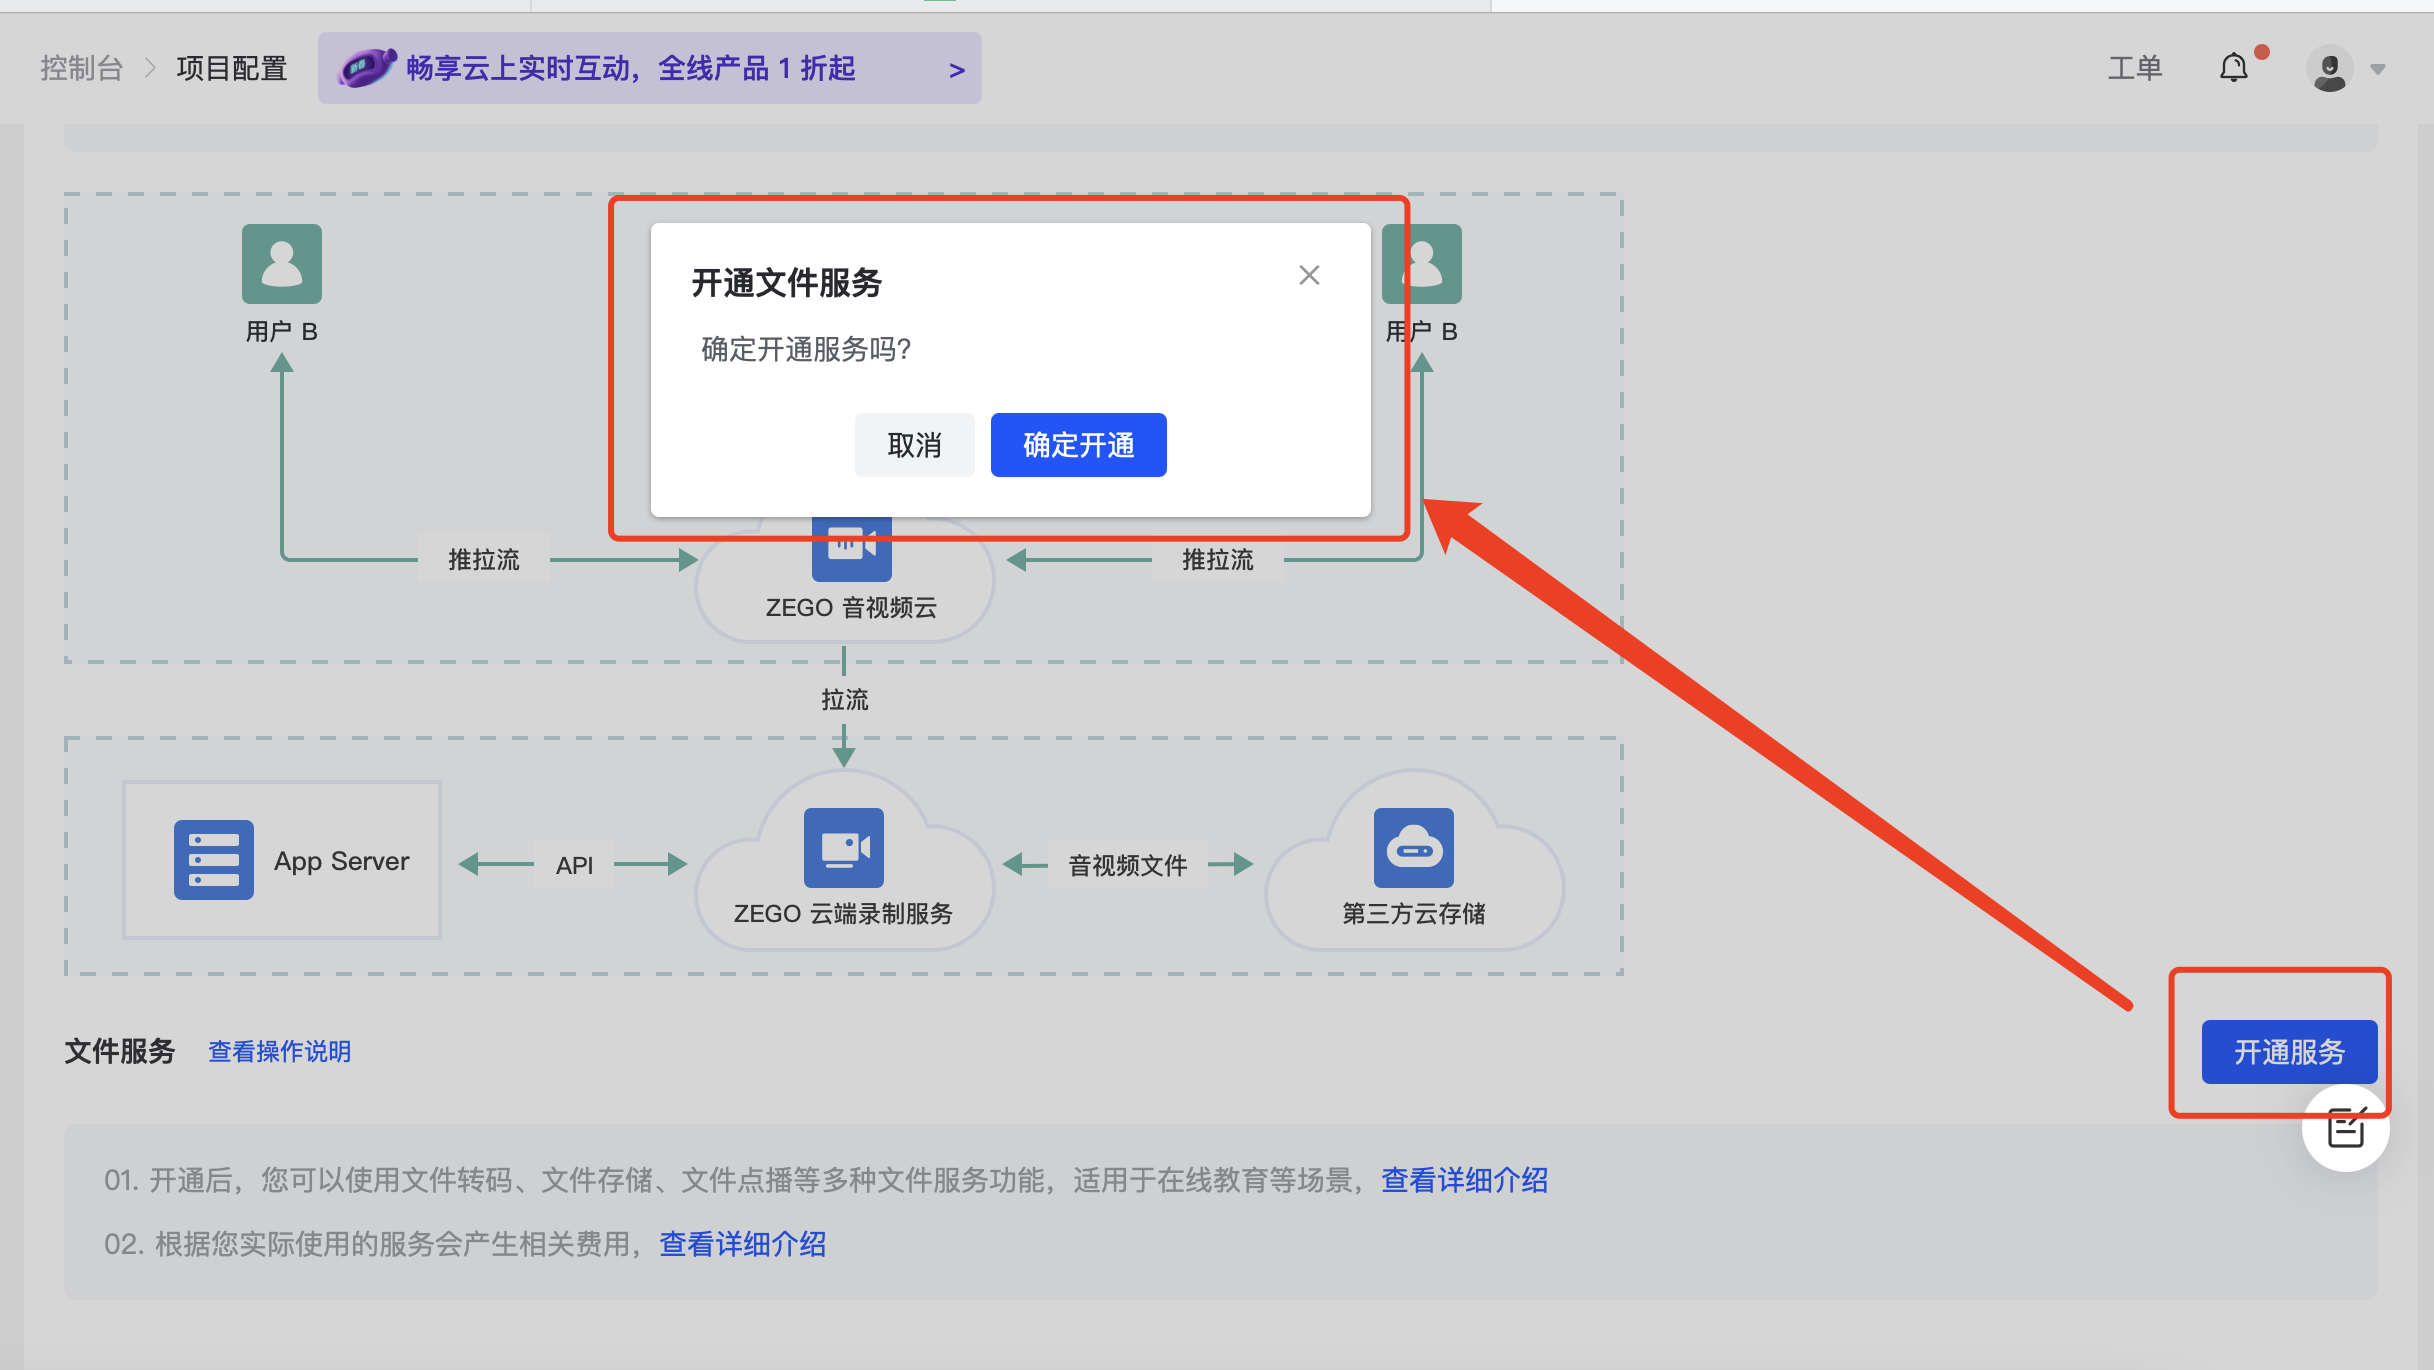The width and height of the screenshot is (2434, 1370).
Task: Close the 开通文件服务 dialog
Action: (1309, 275)
